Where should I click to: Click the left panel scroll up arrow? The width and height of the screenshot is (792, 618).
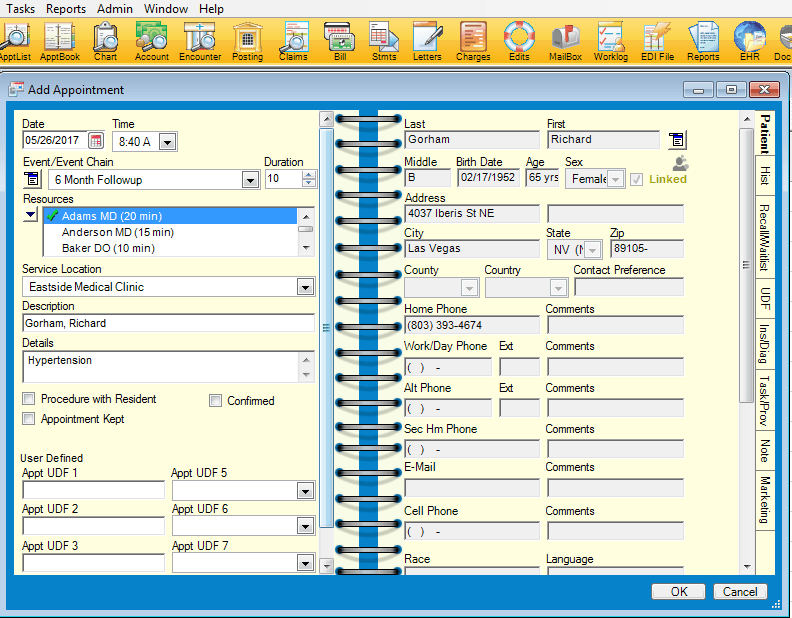pos(327,119)
